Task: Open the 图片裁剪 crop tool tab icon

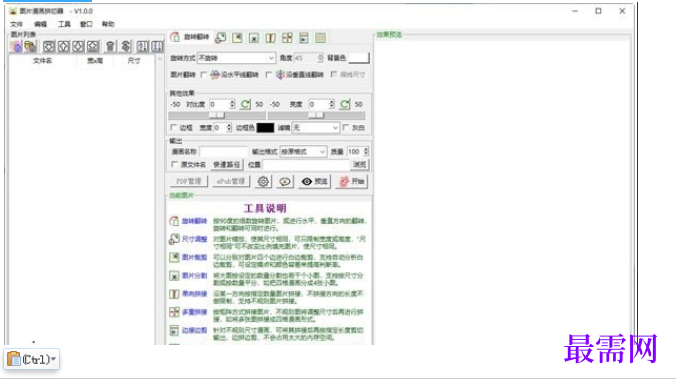Action: coord(237,38)
